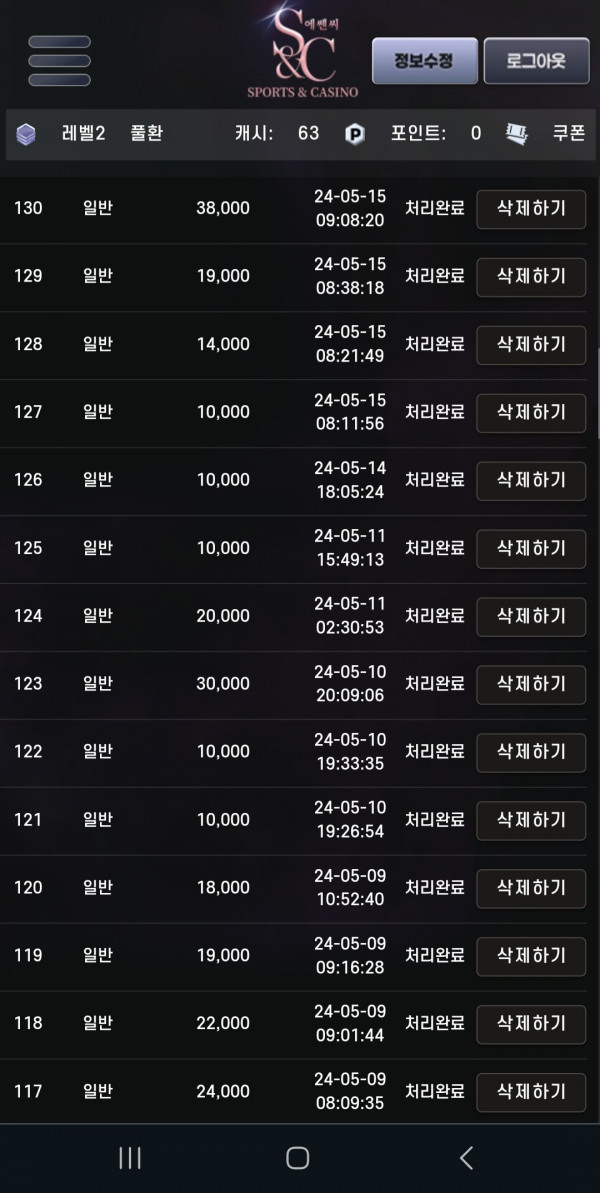Select the 풀환 menu item
Viewport: 600px width, 1193px height.
click(x=146, y=133)
